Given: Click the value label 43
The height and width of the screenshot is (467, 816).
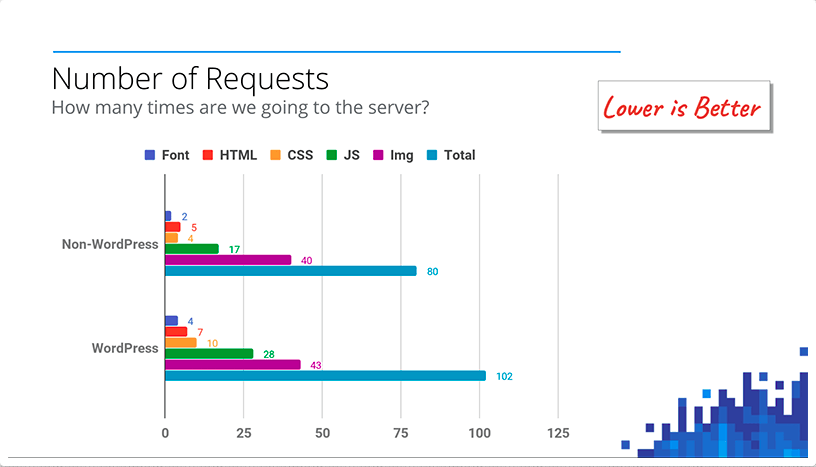Looking at the screenshot, I should pos(316,365).
